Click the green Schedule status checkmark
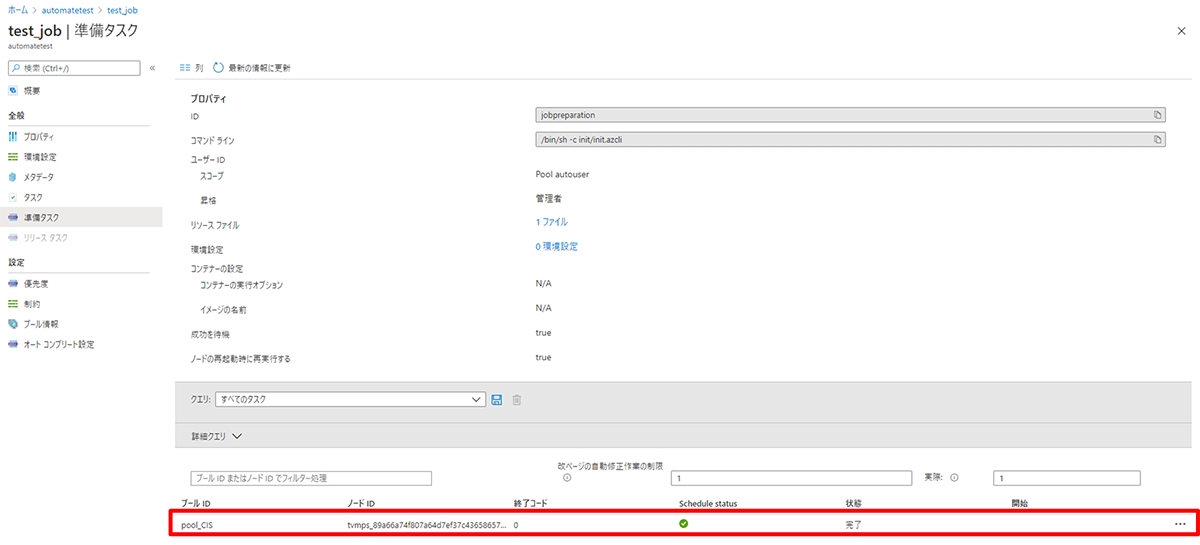 tap(684, 523)
